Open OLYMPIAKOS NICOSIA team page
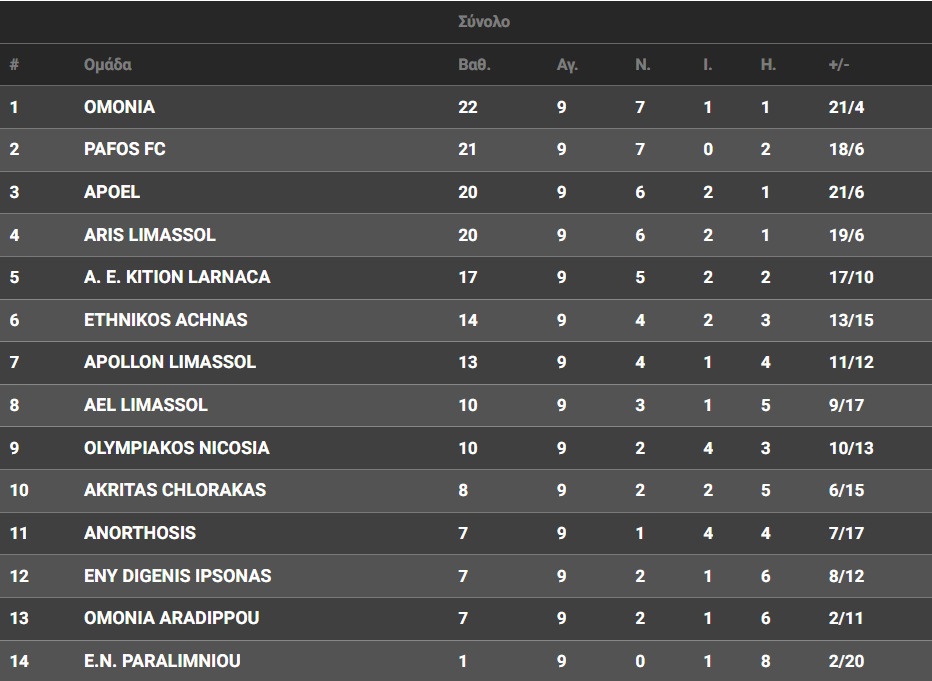 (177, 448)
